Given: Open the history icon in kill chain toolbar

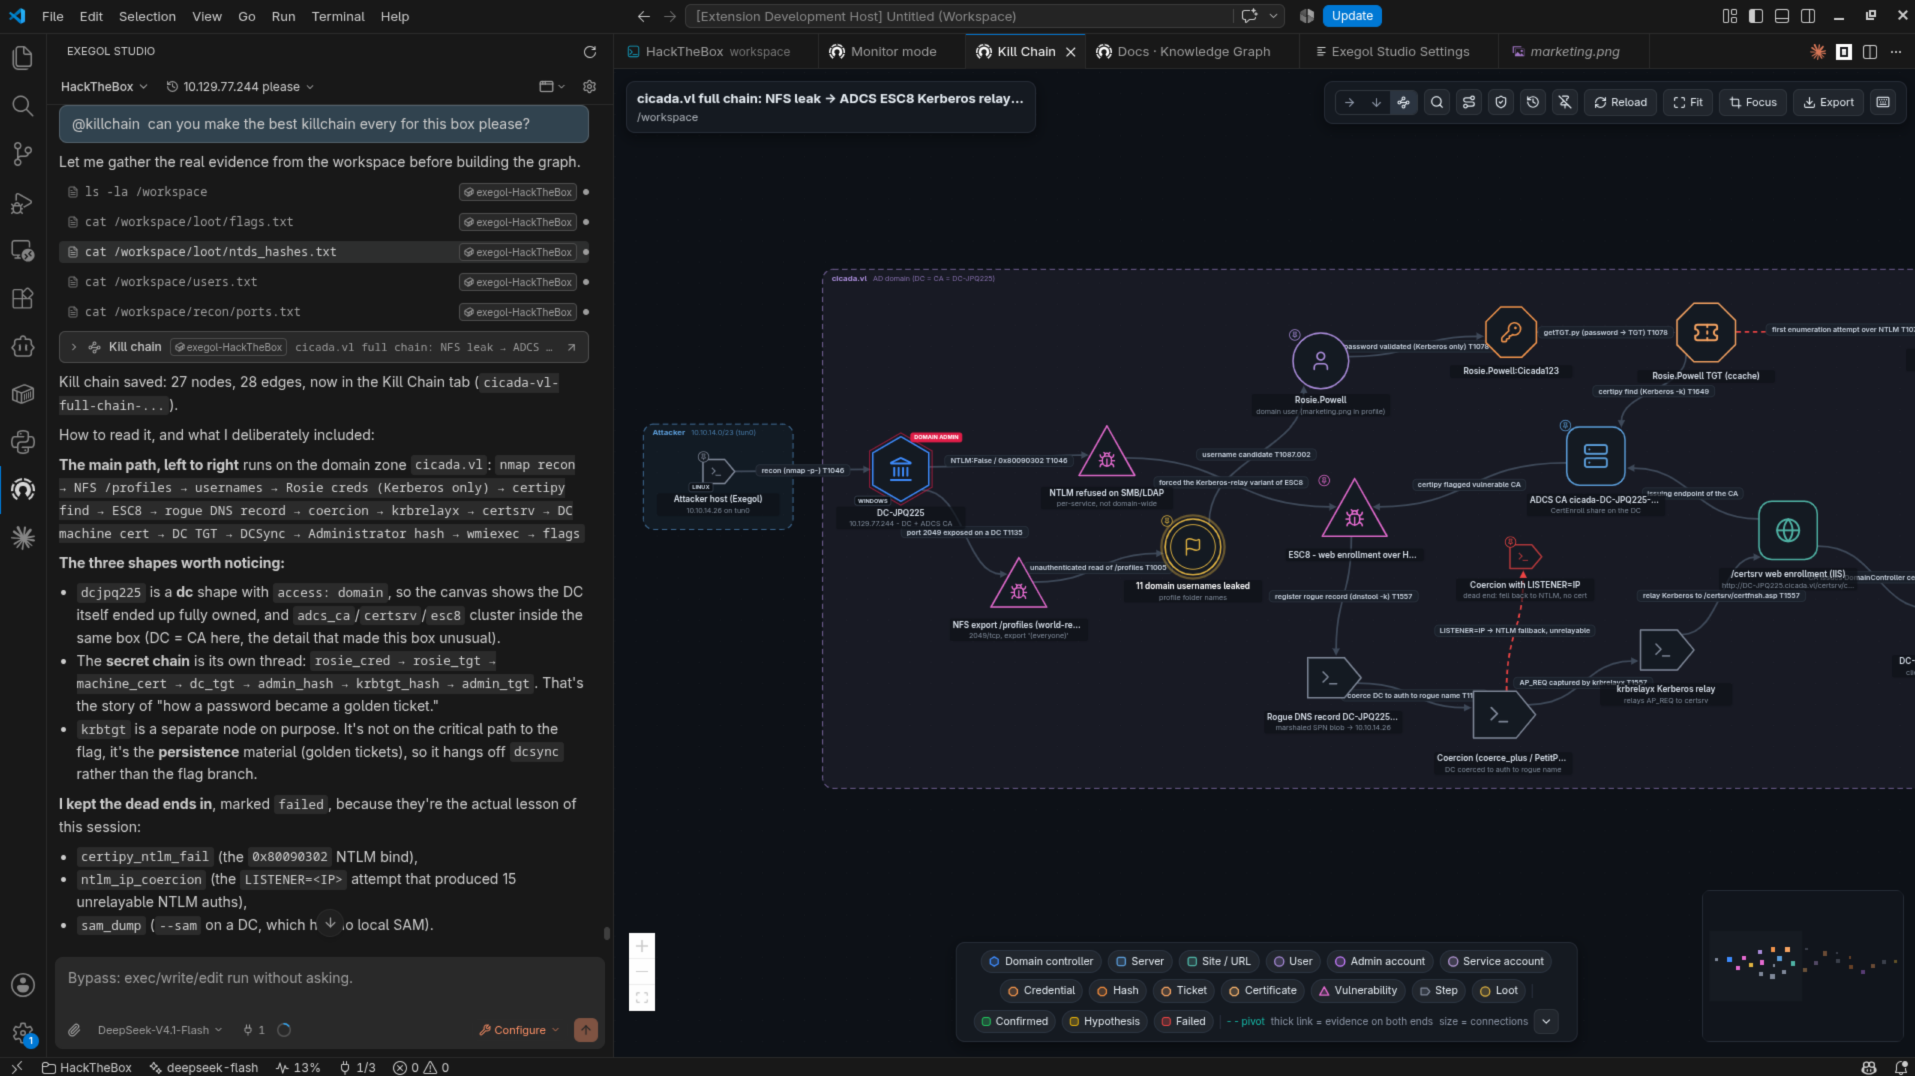Looking at the screenshot, I should 1533,102.
